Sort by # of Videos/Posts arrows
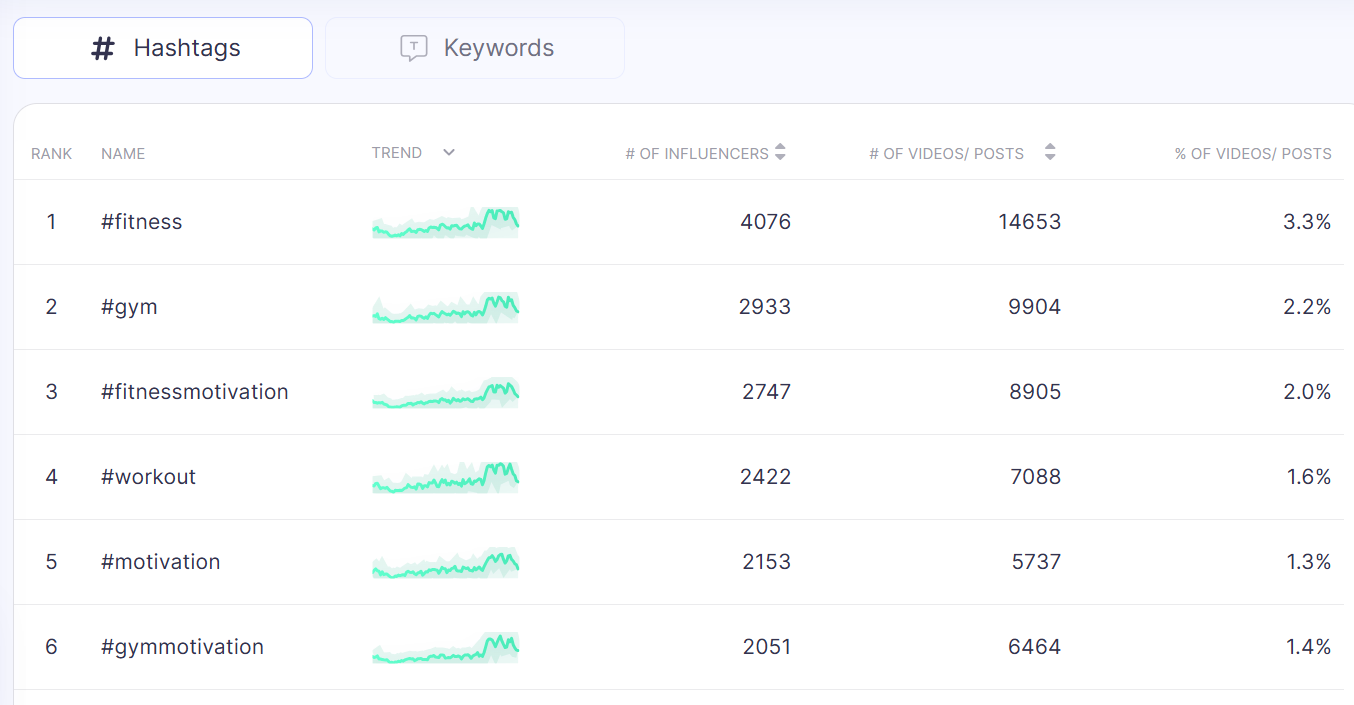This screenshot has height=705, width=1354. tap(1050, 153)
